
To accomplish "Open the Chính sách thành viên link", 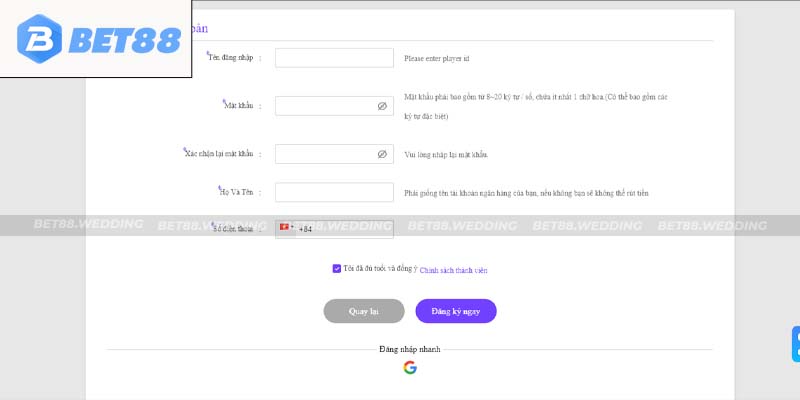I will click(x=453, y=270).
